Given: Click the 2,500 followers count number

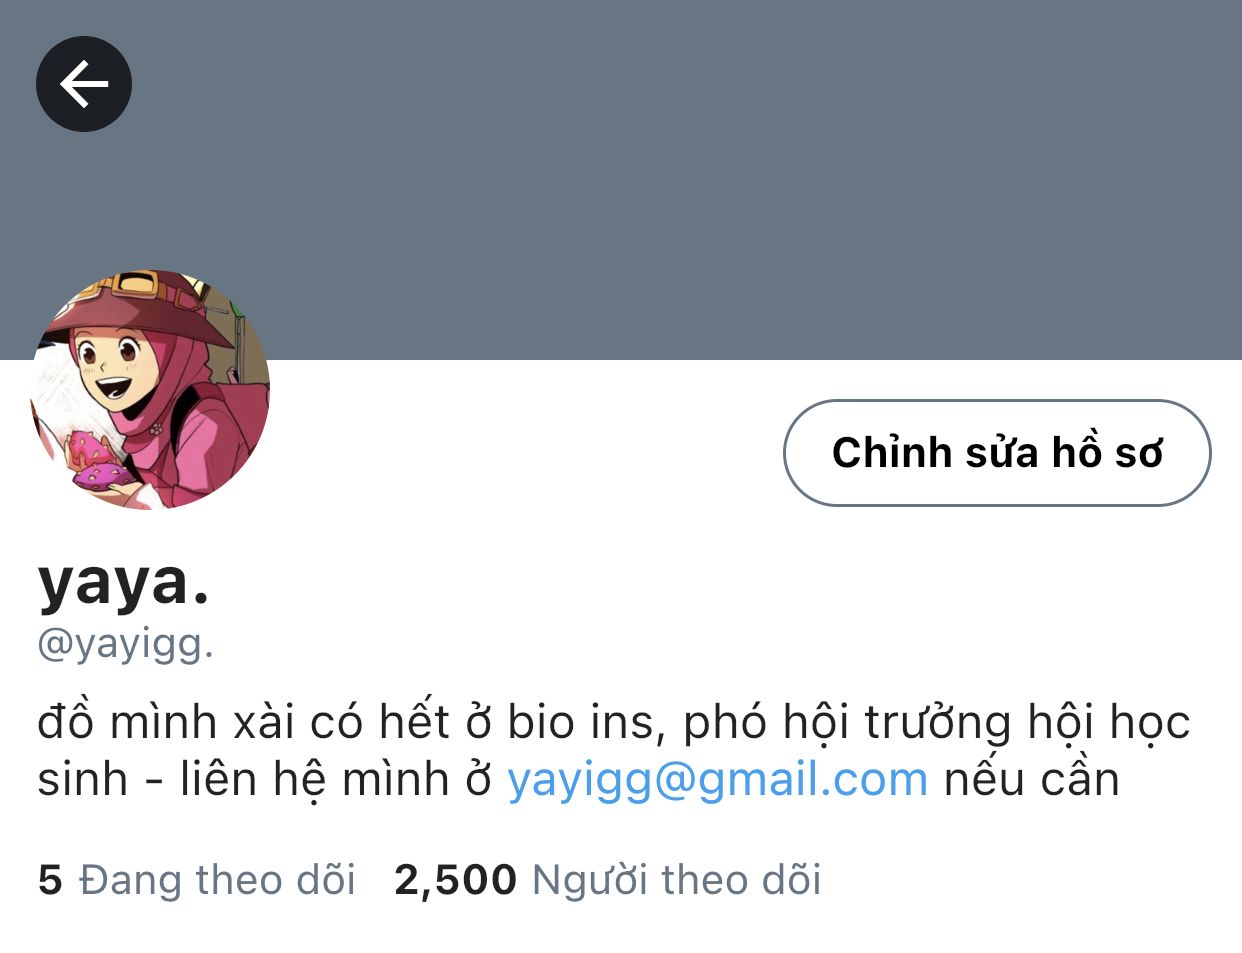Looking at the screenshot, I should pos(455,881).
